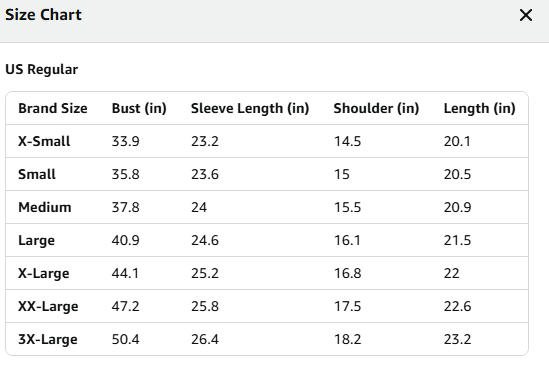Click the Shoulder (in) column header
The width and height of the screenshot is (549, 374).
click(376, 108)
